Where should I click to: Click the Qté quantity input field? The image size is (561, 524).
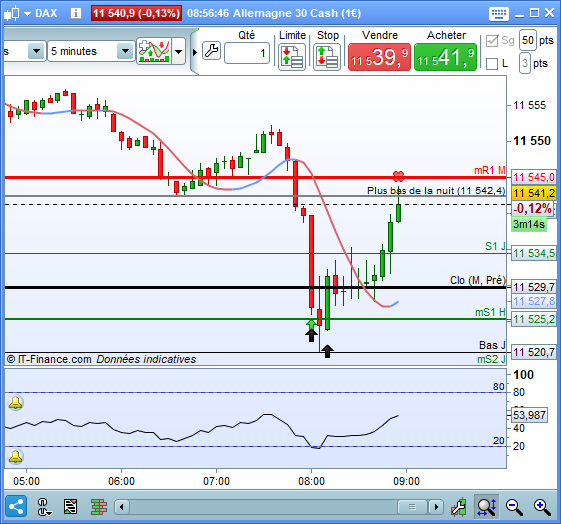(x=247, y=53)
